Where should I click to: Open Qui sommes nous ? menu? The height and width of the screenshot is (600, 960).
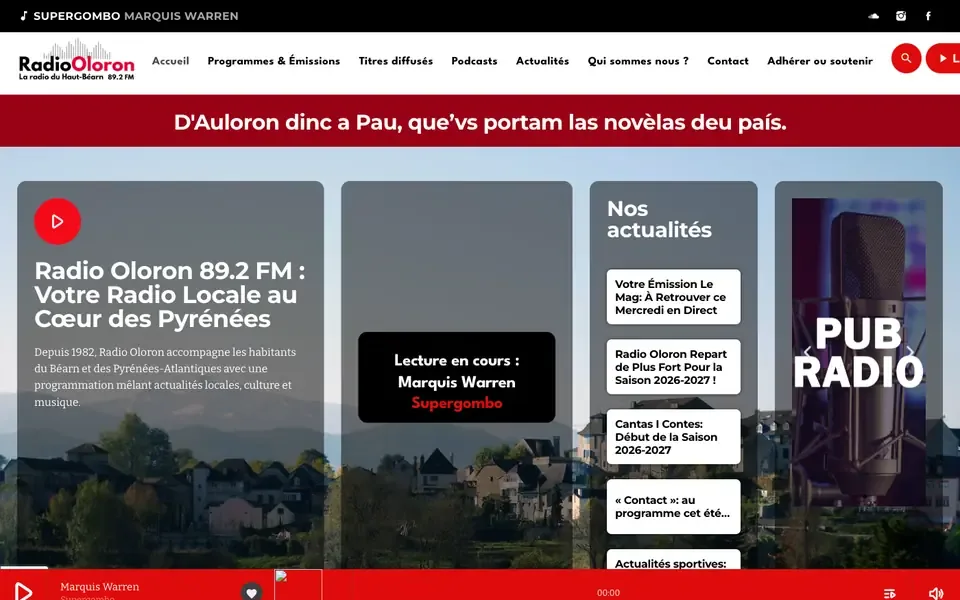tap(638, 61)
